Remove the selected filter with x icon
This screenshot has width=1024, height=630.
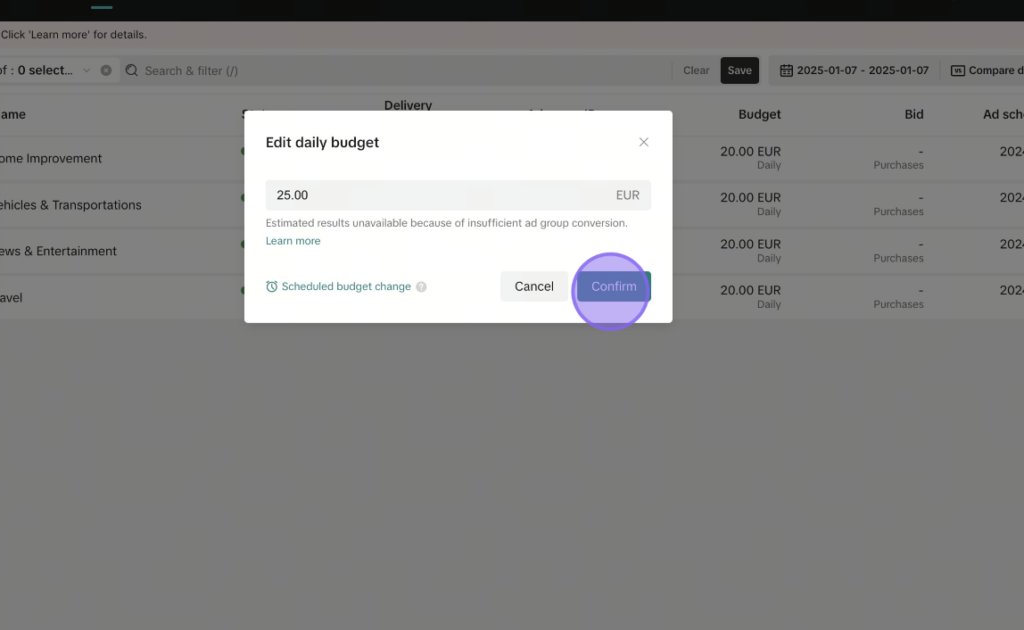pyautogui.click(x=106, y=71)
